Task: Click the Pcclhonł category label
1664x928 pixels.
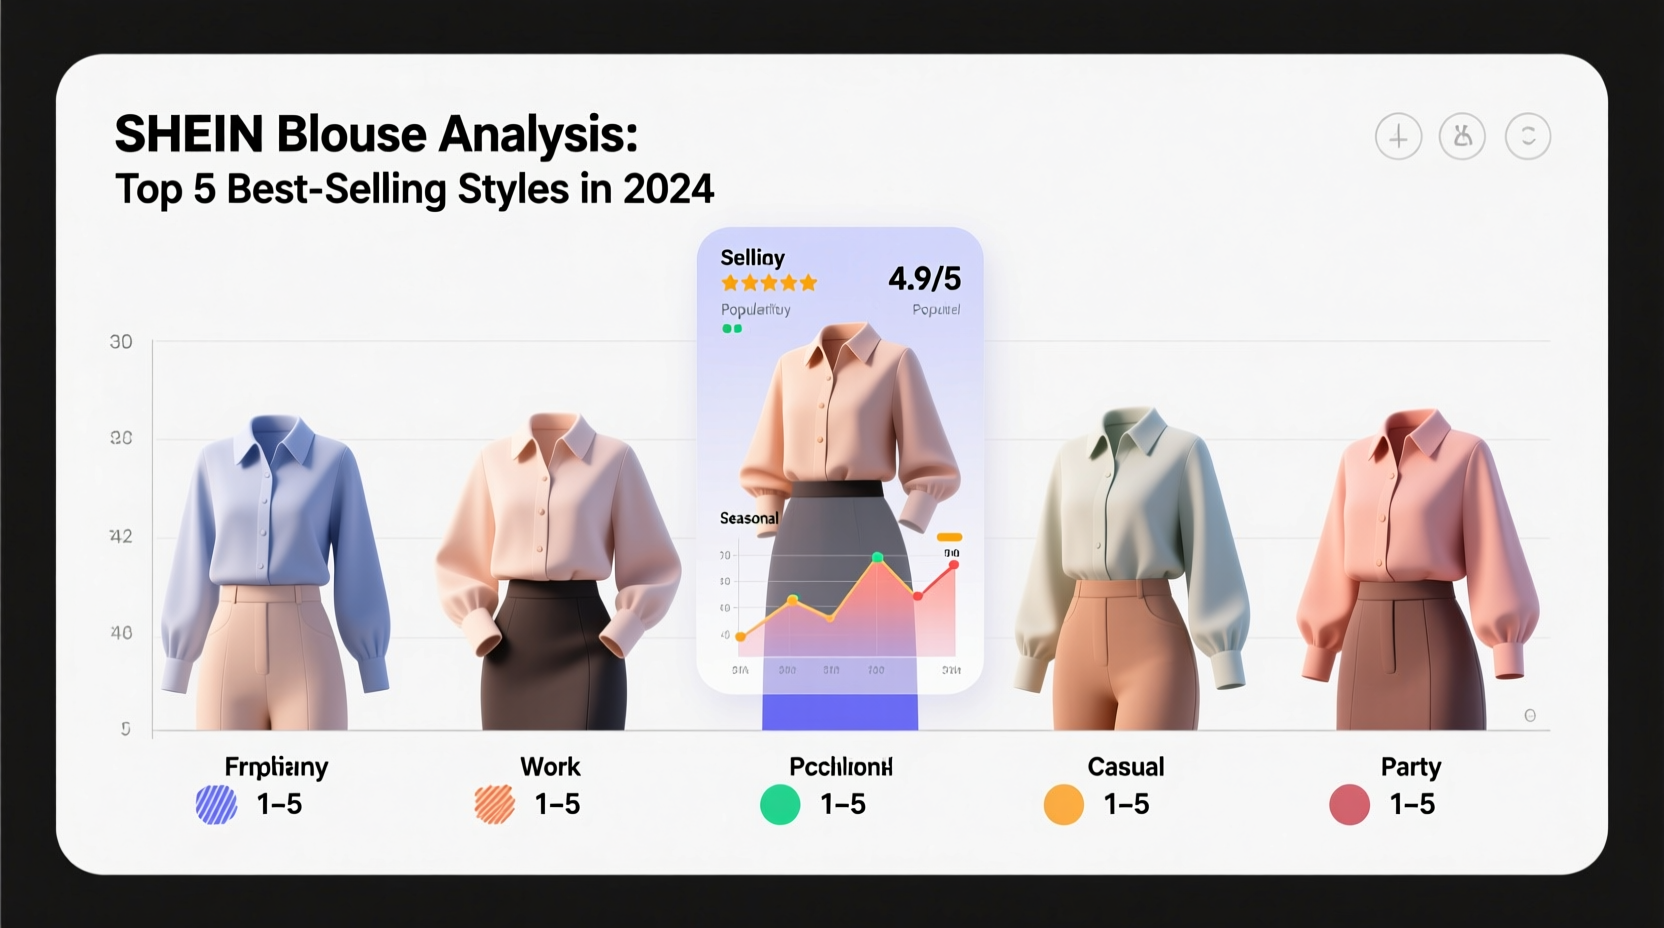Action: (840, 767)
